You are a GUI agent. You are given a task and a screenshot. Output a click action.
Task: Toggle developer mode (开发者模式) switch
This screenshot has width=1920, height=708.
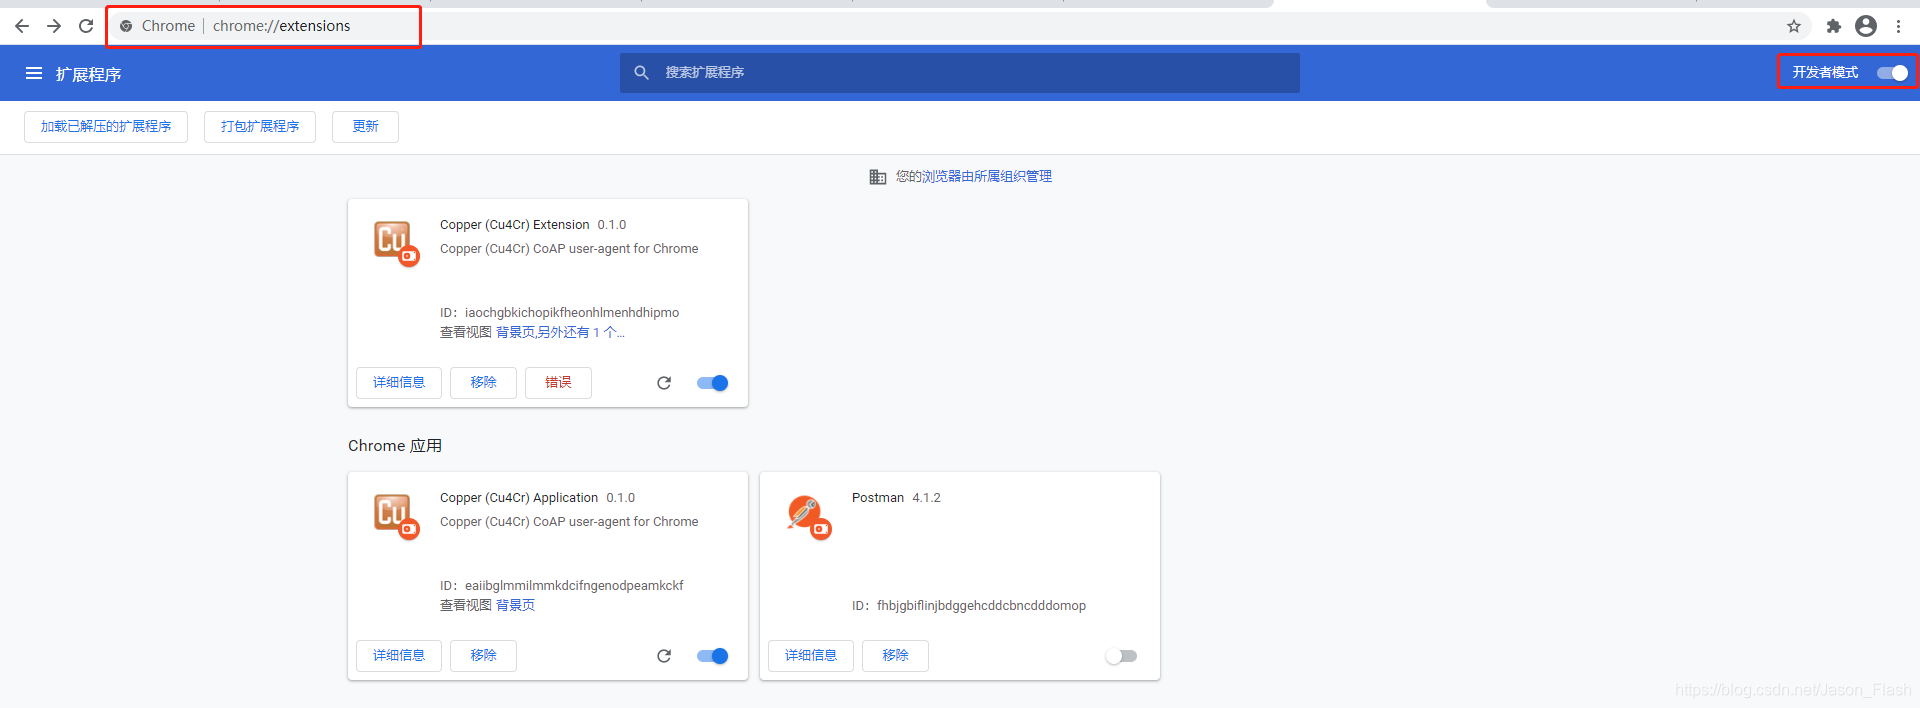pos(1892,72)
